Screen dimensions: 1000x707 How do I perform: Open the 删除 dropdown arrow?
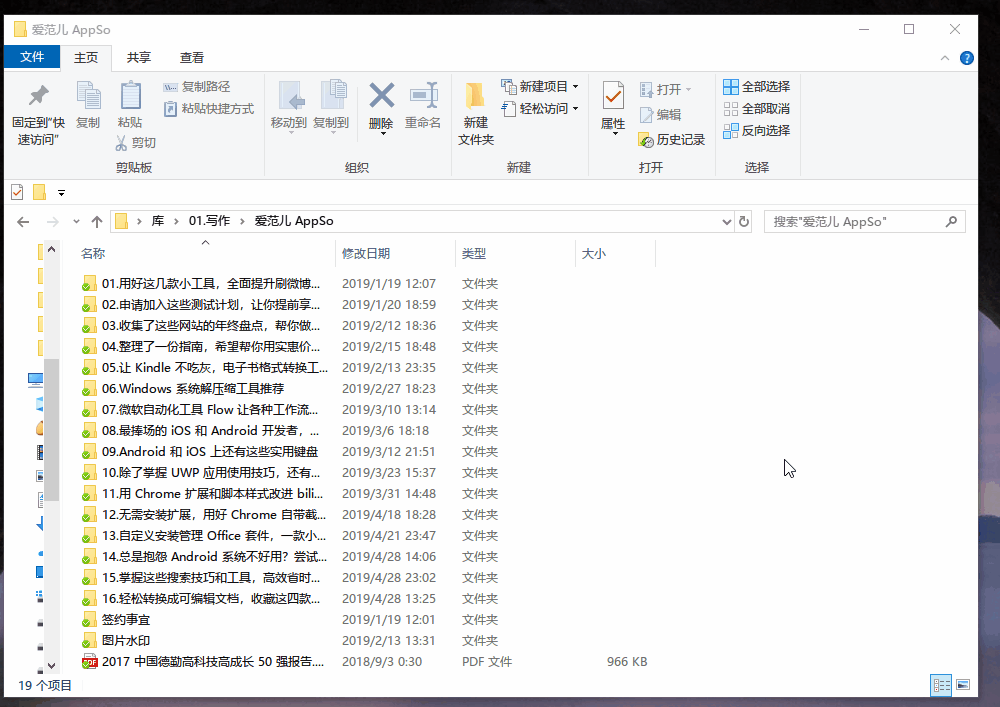(382, 134)
